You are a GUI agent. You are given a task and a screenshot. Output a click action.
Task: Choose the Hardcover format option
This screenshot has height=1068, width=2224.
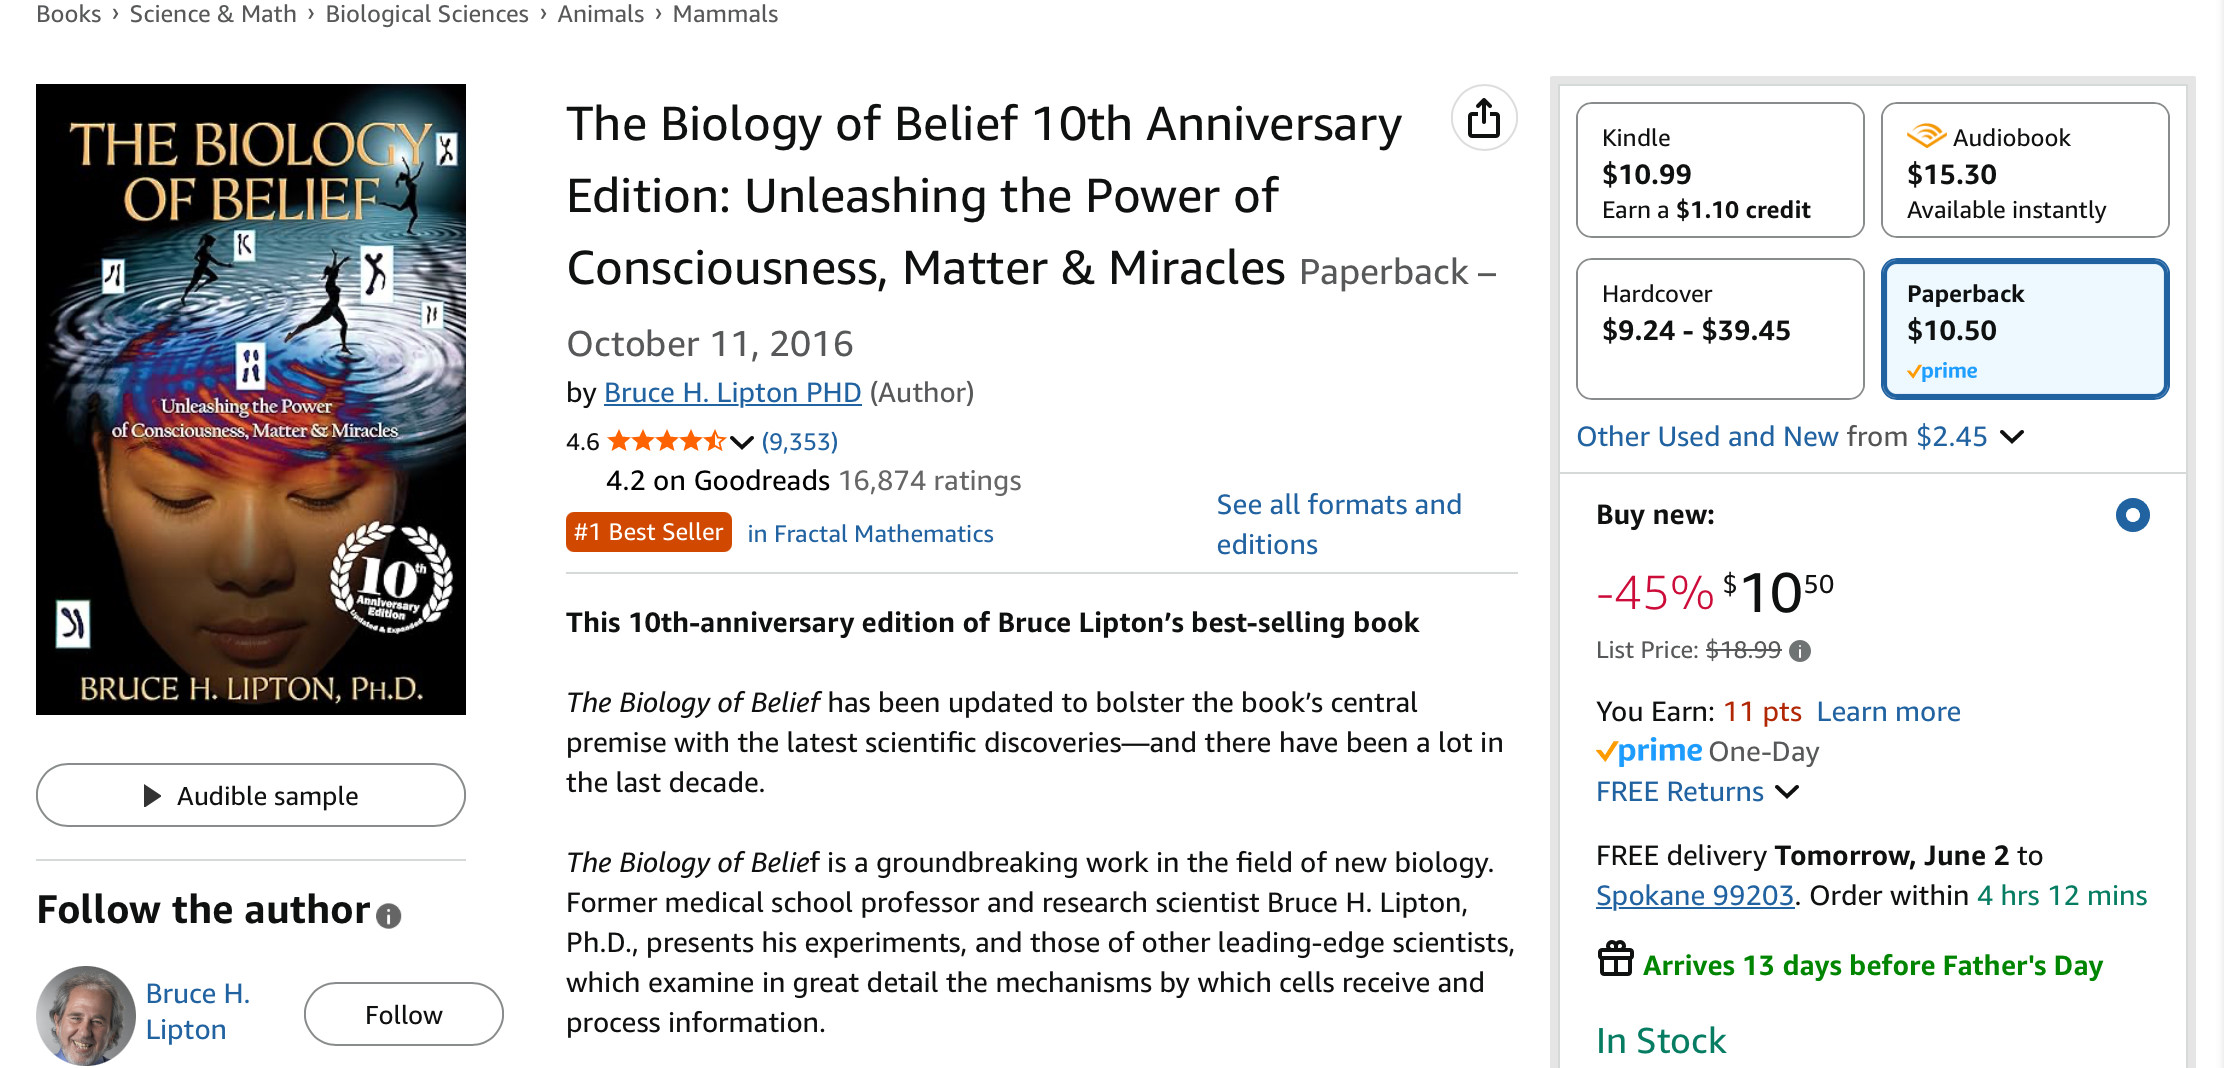point(1719,328)
